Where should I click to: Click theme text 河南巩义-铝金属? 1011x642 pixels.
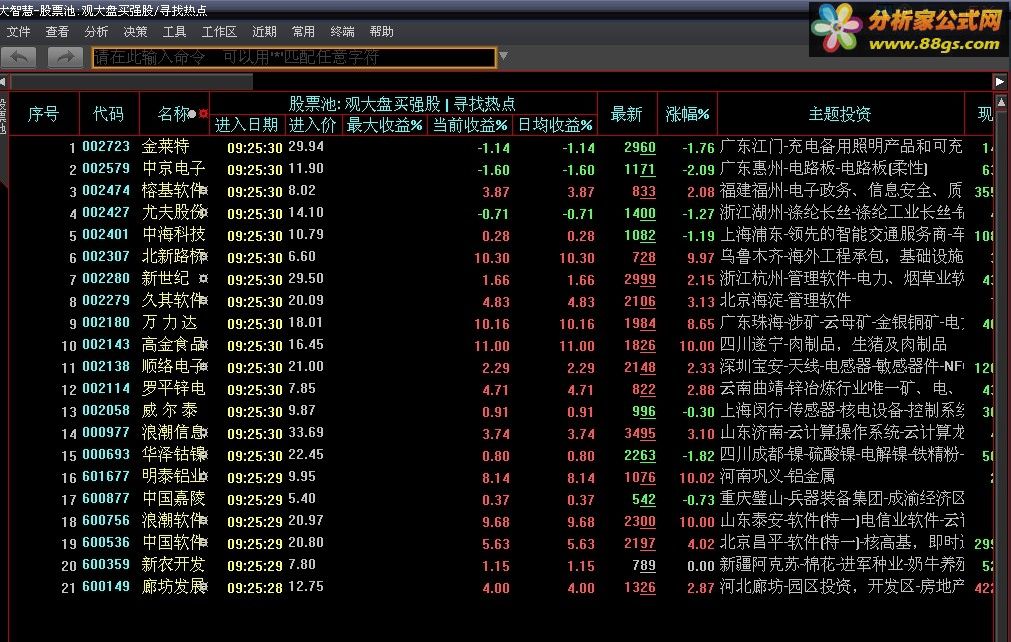coord(777,476)
